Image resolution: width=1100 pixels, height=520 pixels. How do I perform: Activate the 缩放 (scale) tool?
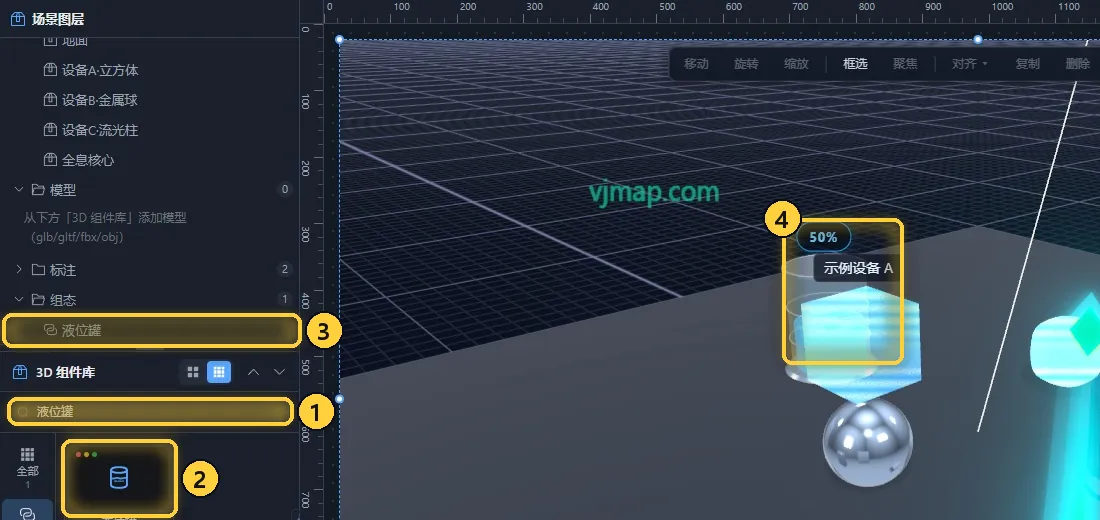796,64
